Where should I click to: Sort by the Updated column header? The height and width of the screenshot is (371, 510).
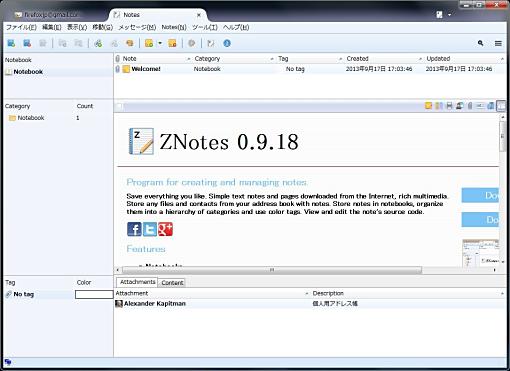(465, 59)
